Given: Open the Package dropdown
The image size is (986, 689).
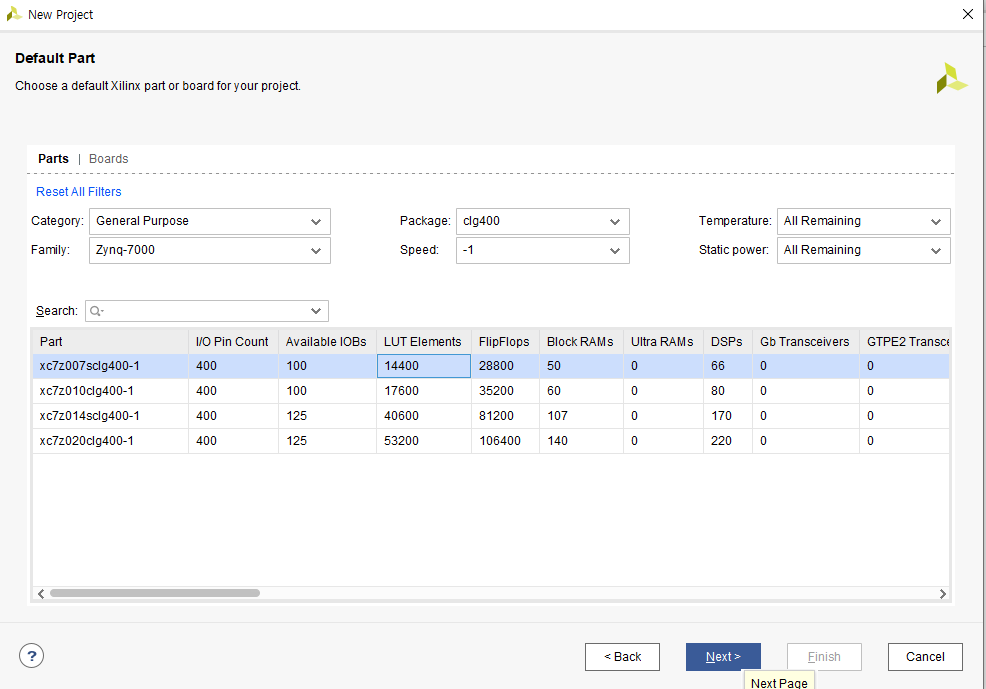Looking at the screenshot, I should point(543,221).
